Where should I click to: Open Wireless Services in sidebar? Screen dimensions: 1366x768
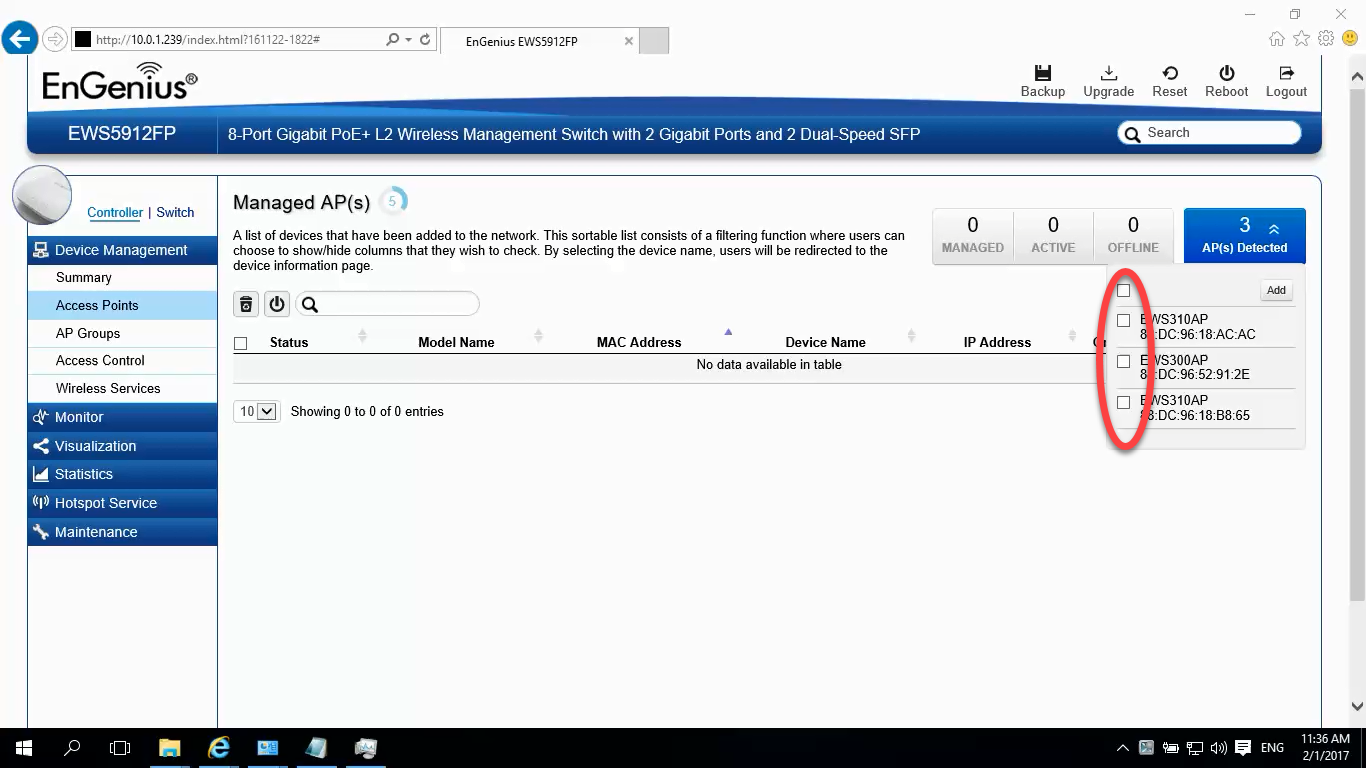pyautogui.click(x=122, y=388)
